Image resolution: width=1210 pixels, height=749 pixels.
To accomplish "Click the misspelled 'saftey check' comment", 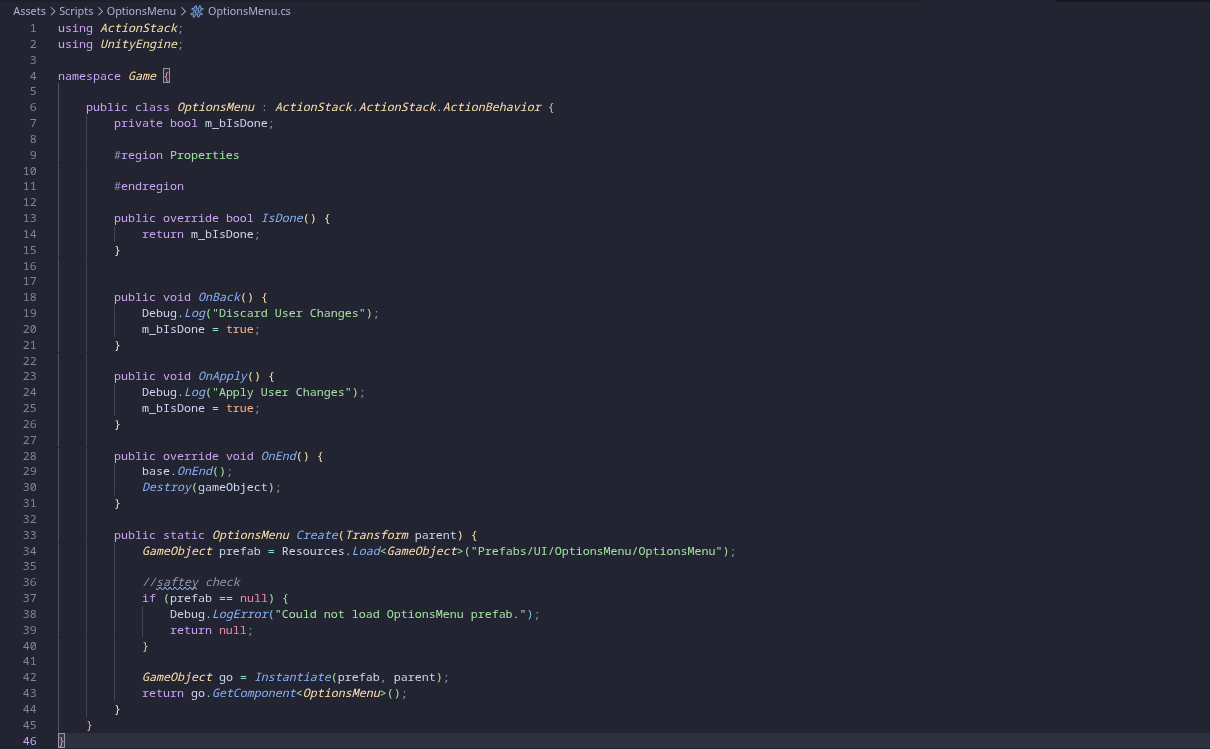I will coord(191,582).
